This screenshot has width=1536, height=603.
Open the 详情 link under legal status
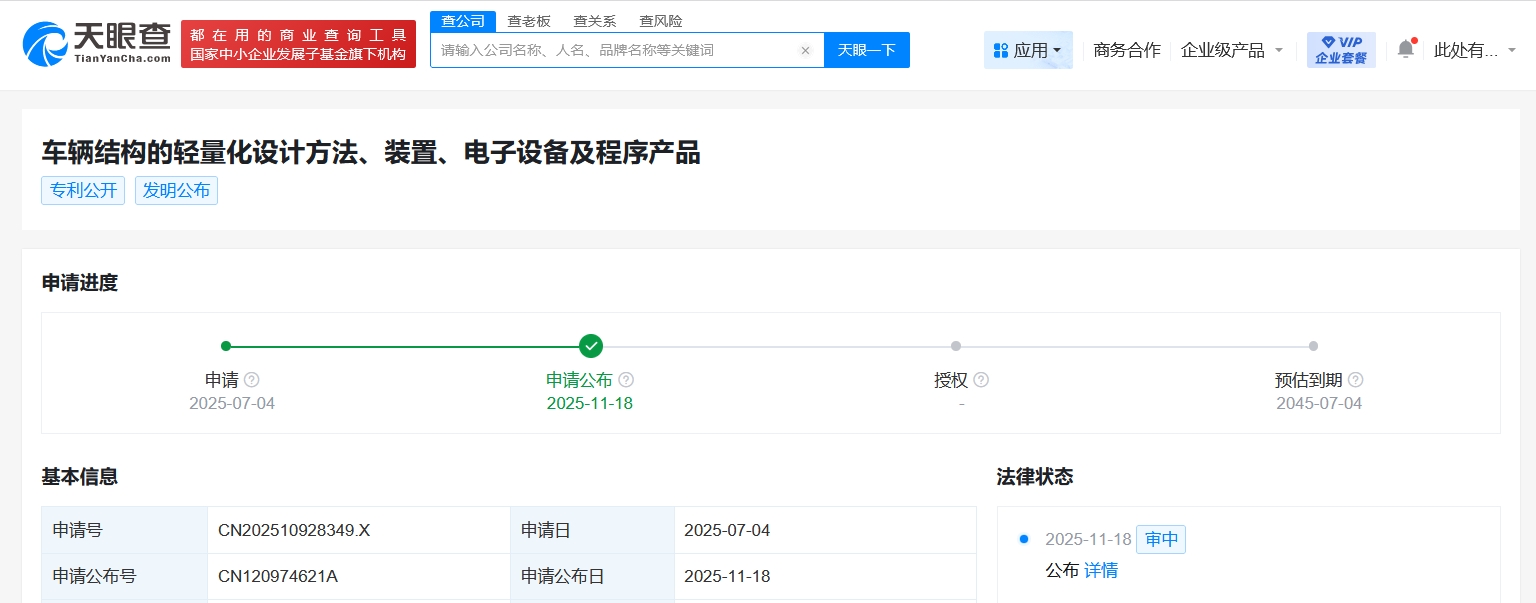(x=1101, y=570)
